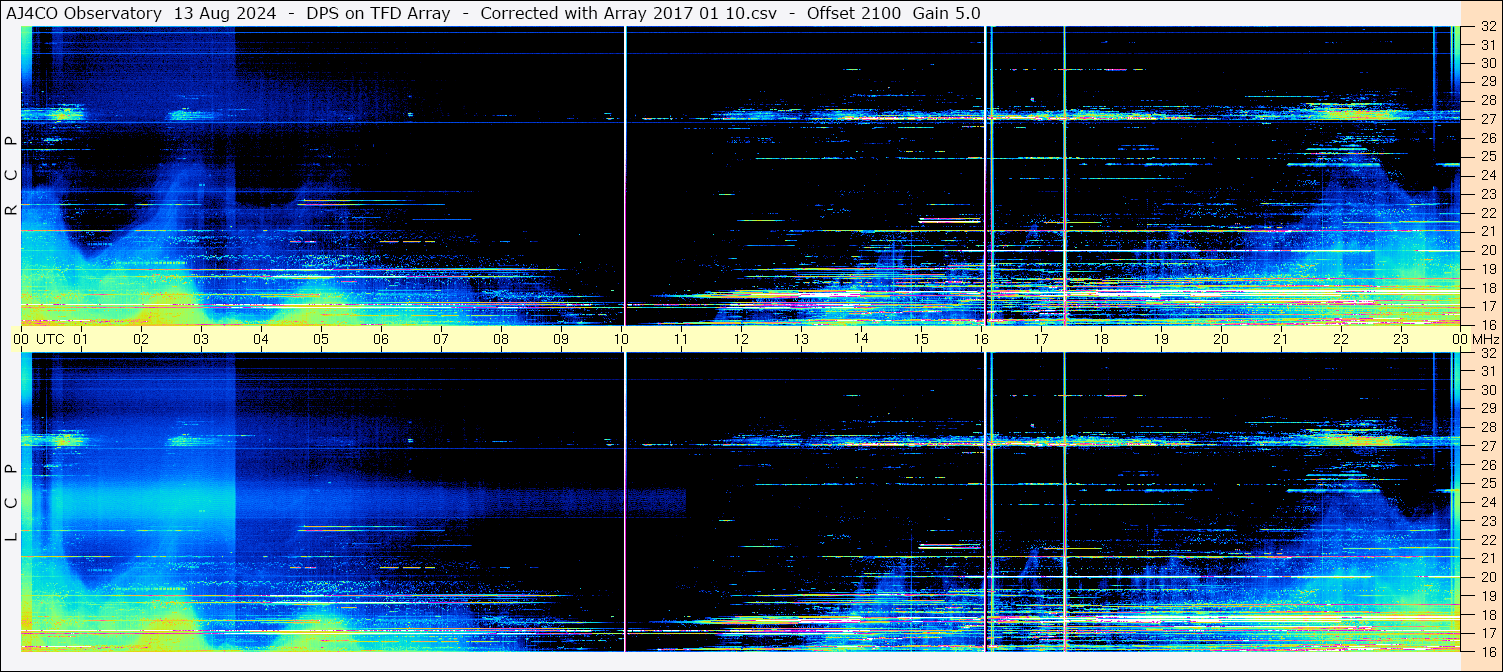Screen dimensions: 1503x672
Task: Select hour 04 on the time axis
Action: coord(261,339)
